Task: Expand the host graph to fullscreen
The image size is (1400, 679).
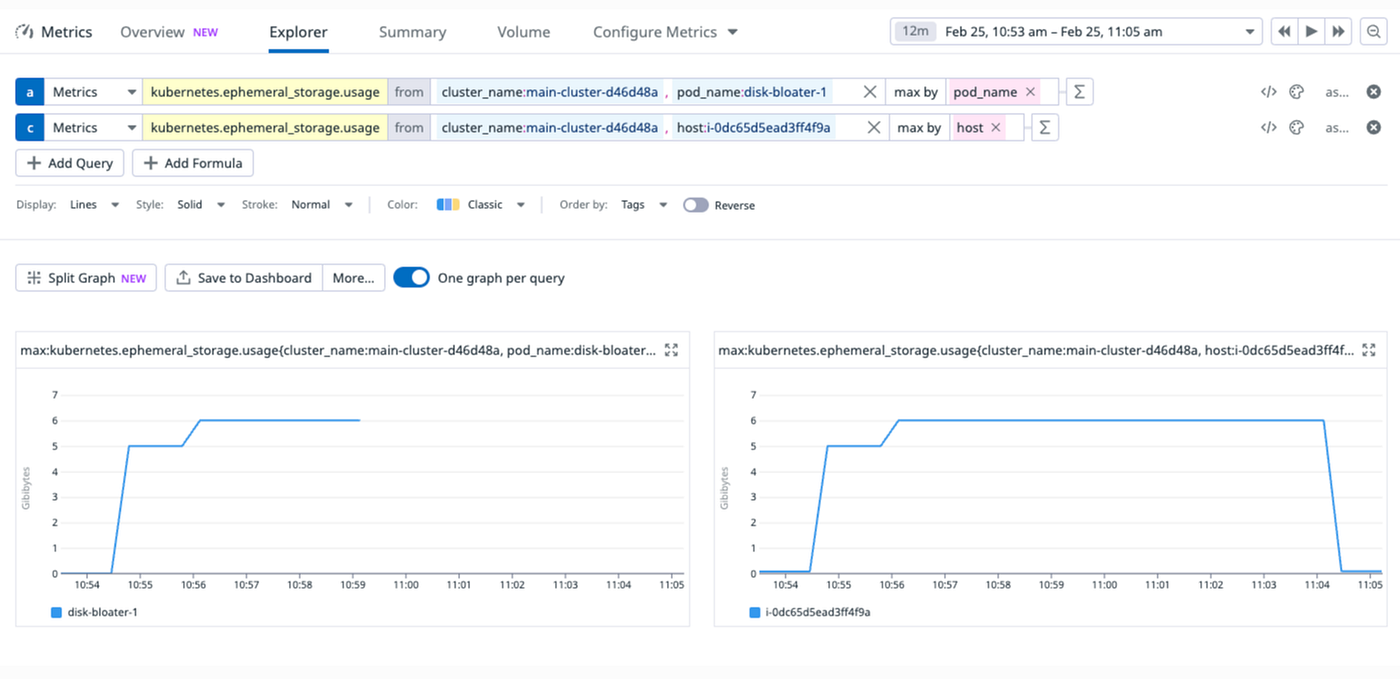Action: (1370, 350)
